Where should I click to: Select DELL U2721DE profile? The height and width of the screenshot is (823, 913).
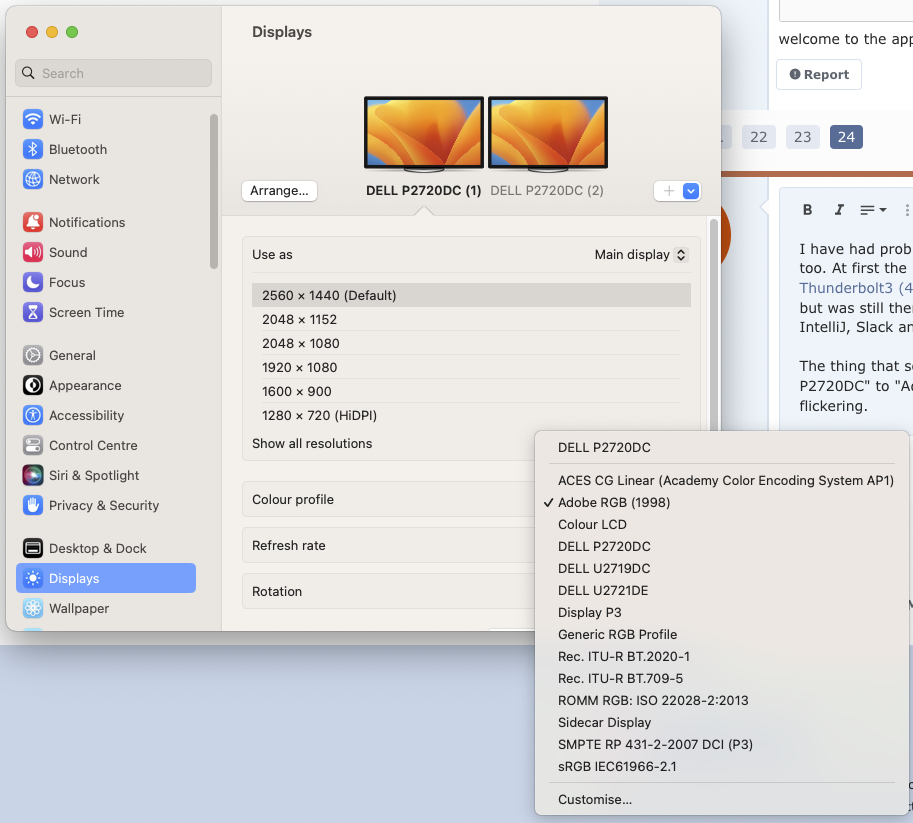(721, 591)
